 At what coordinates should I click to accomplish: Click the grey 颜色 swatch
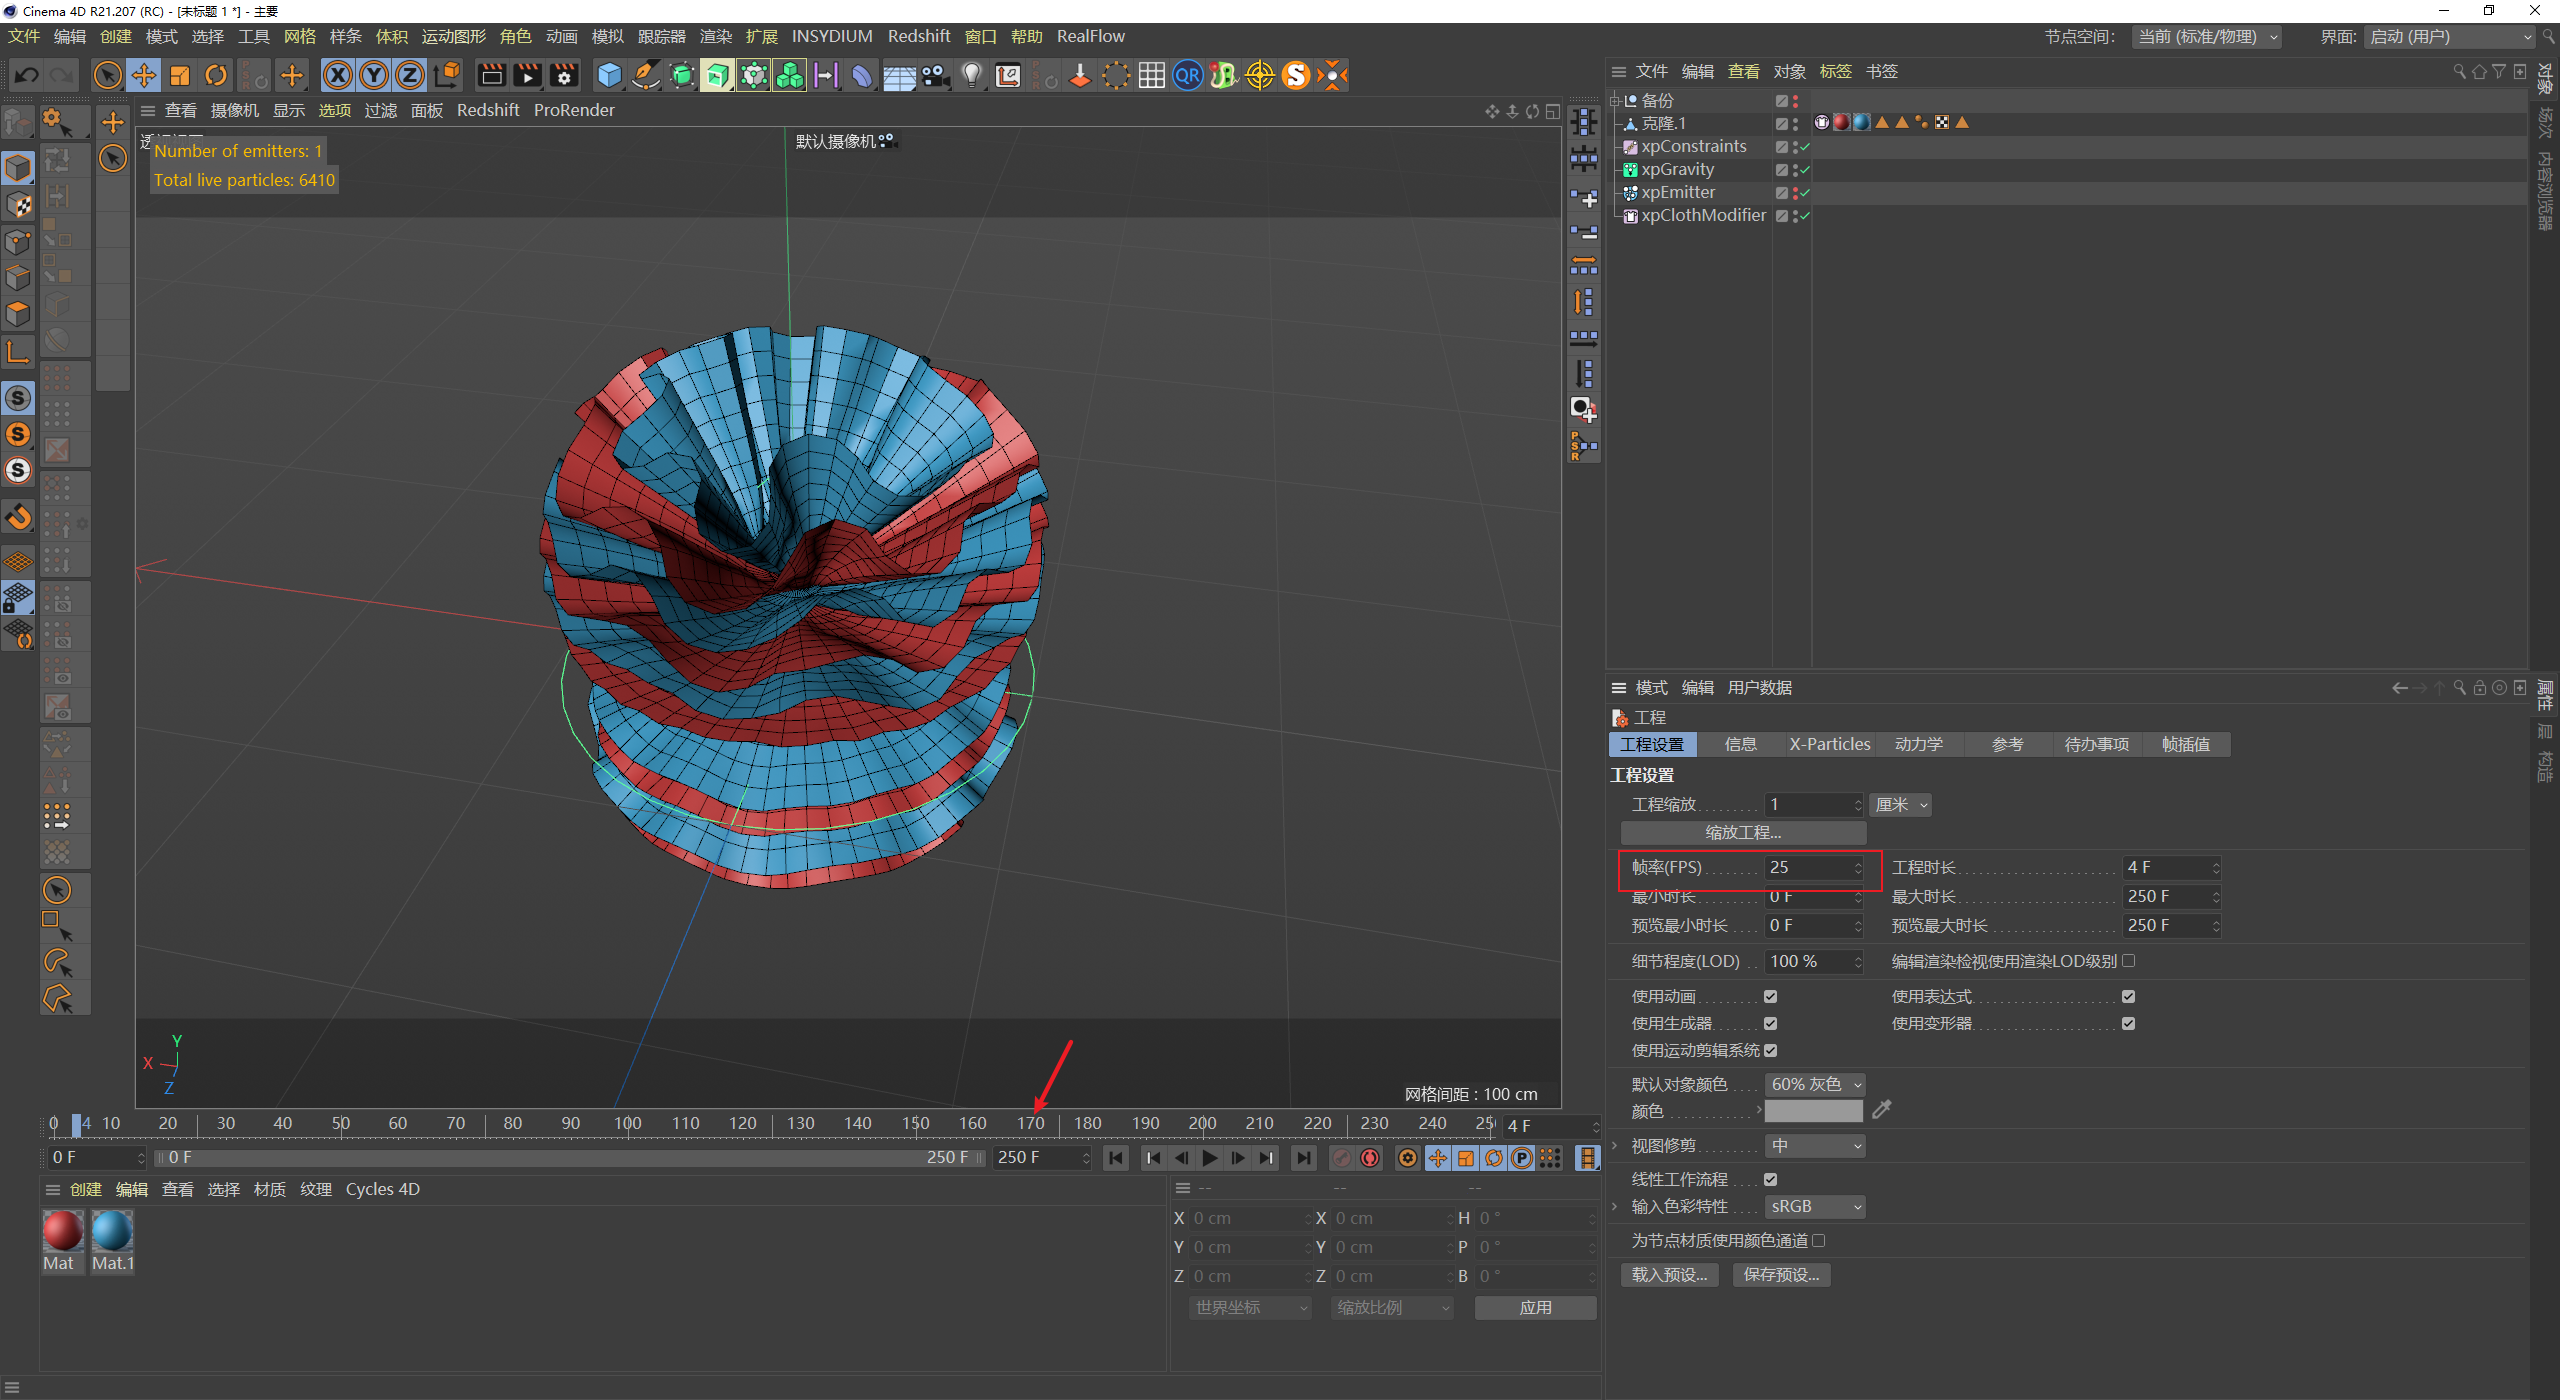[x=1813, y=1111]
